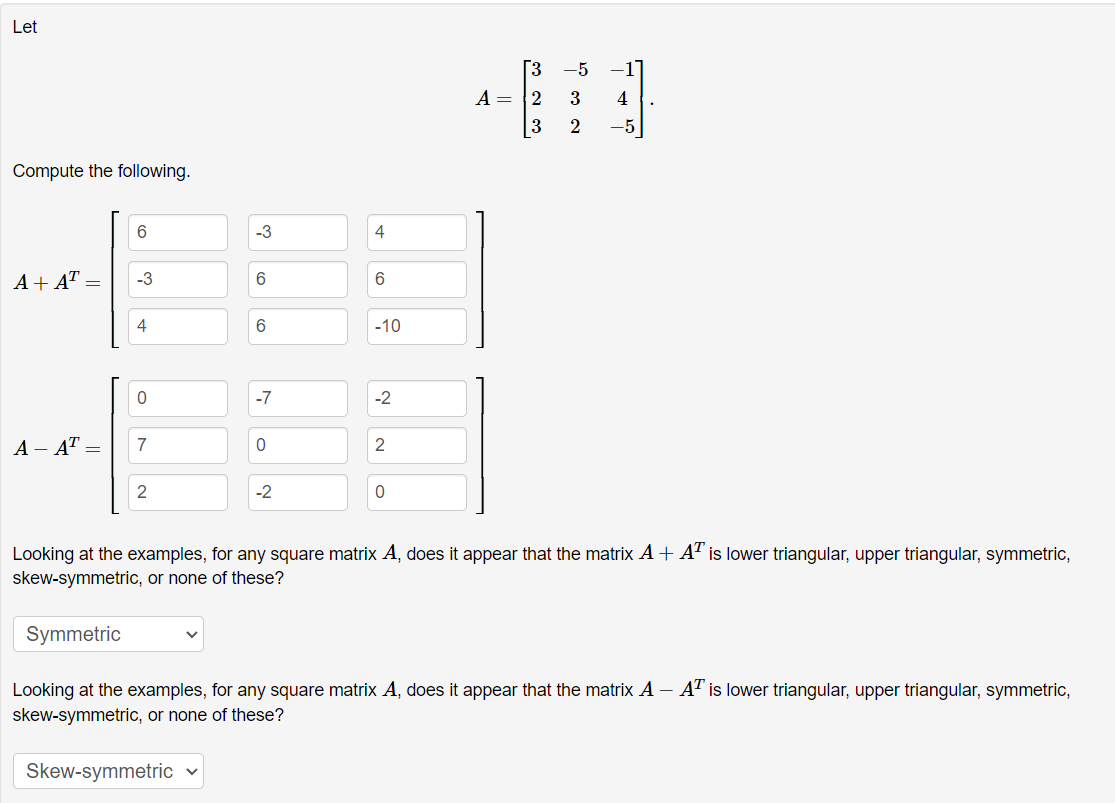This screenshot has height=803, width=1115.
Task: Select the field containing -3 in the first row
Action: tap(297, 232)
